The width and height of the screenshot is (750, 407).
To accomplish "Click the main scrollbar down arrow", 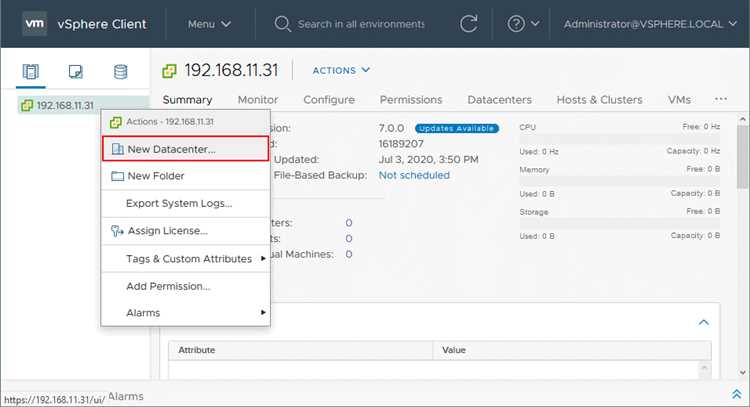I will tap(742, 373).
